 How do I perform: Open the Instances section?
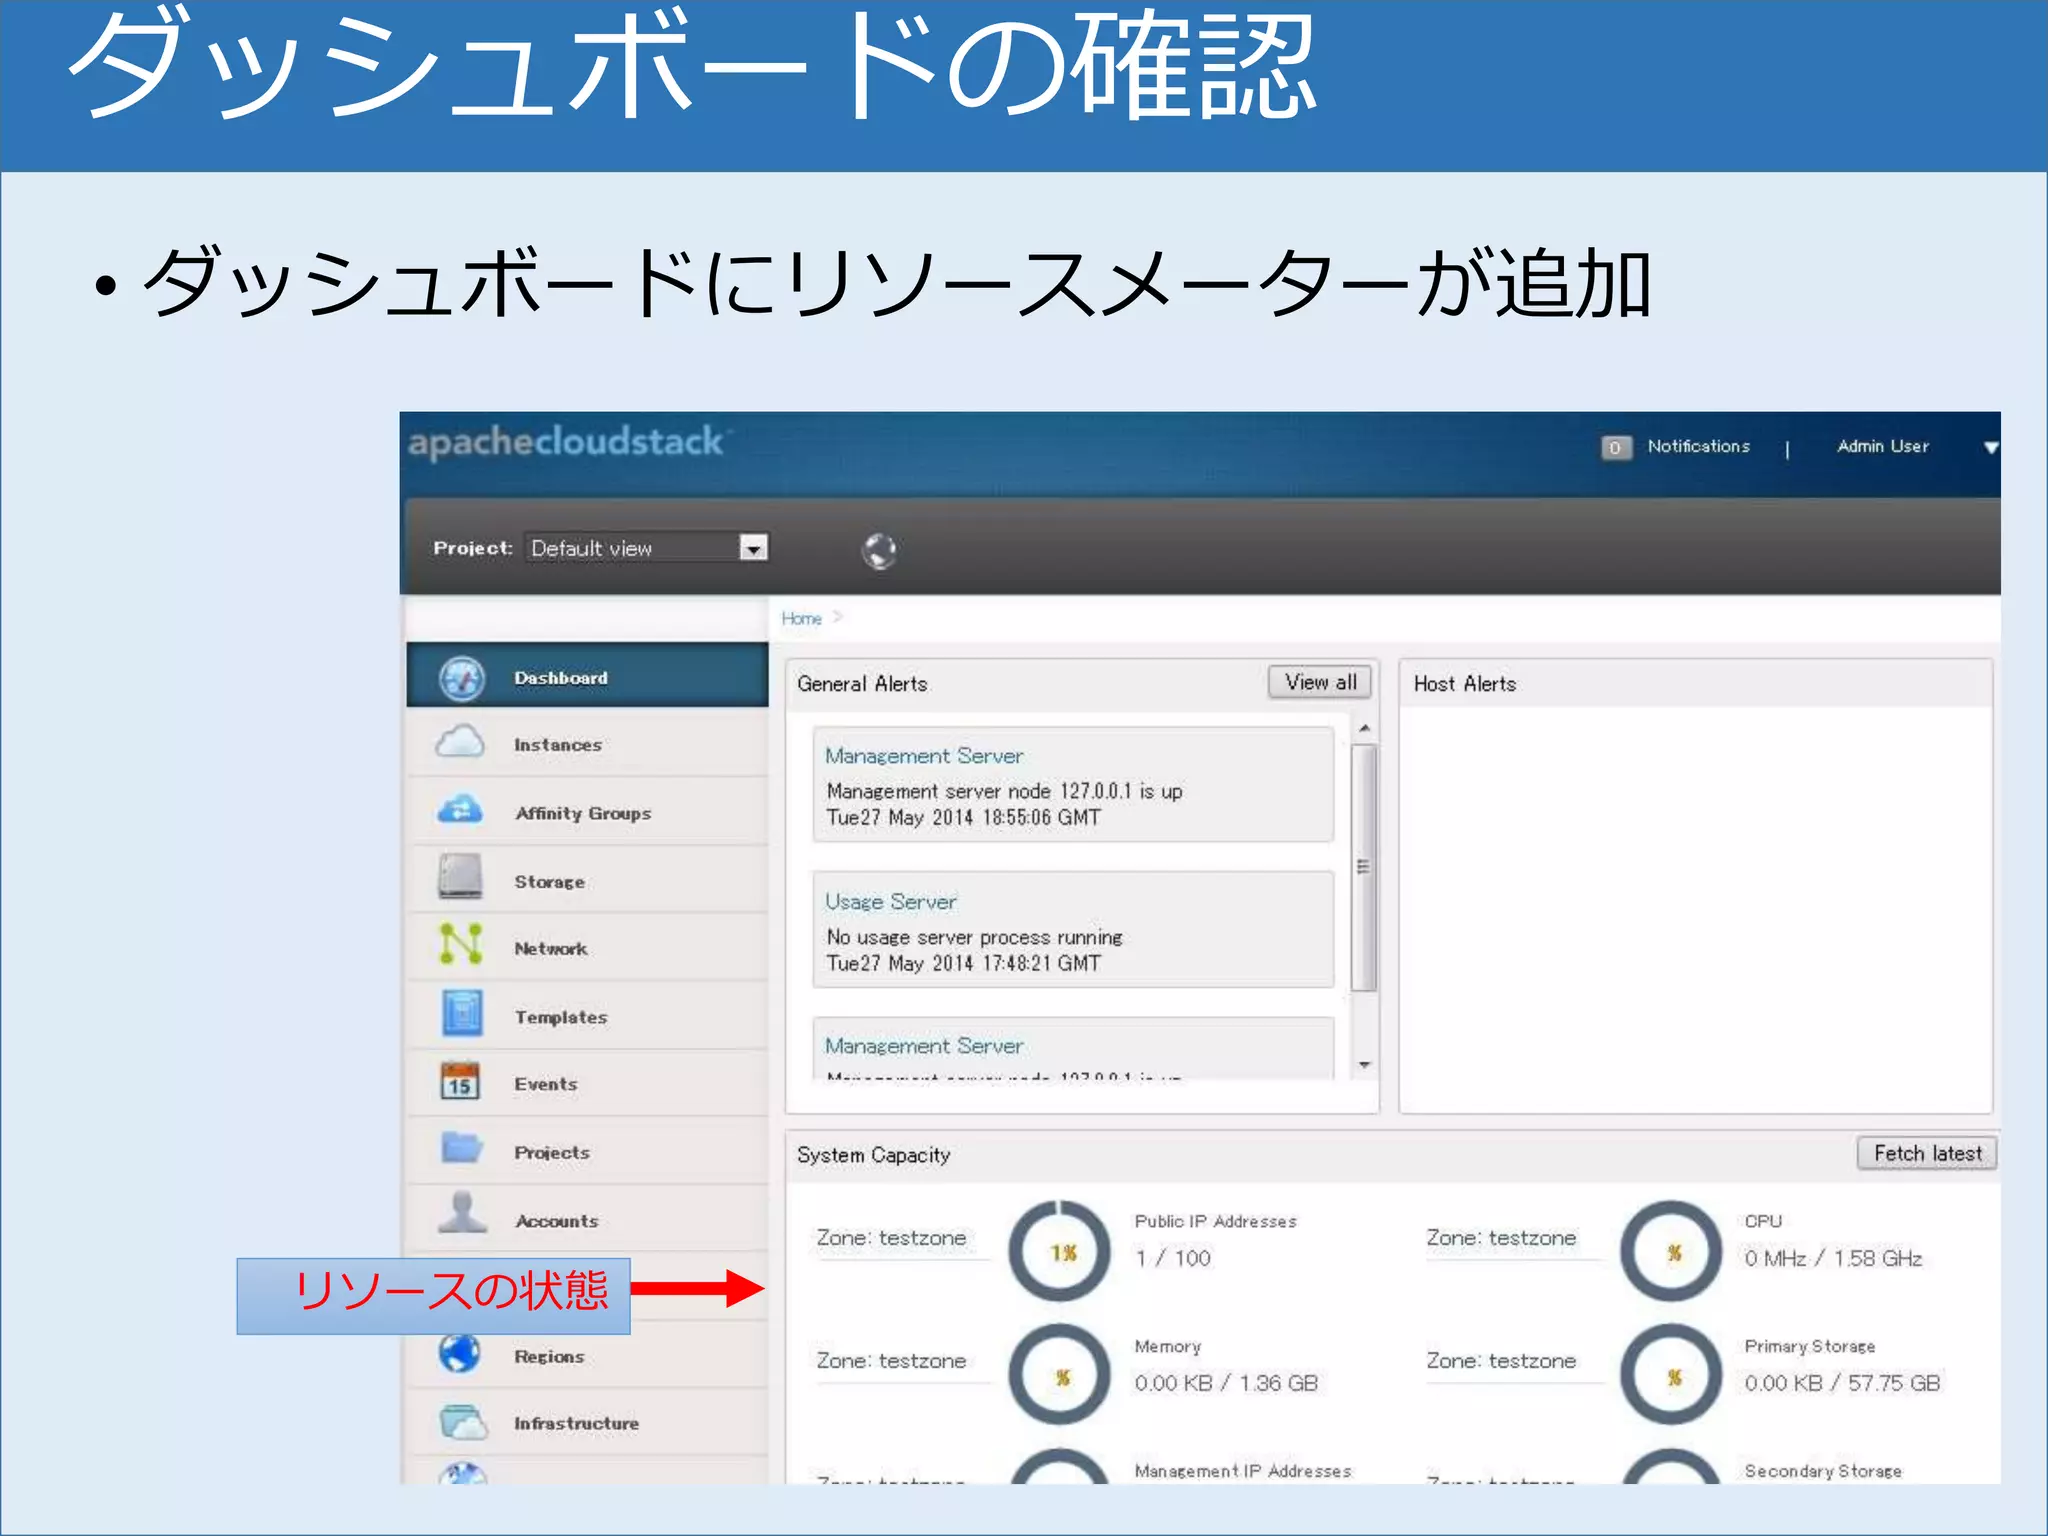[x=587, y=743]
